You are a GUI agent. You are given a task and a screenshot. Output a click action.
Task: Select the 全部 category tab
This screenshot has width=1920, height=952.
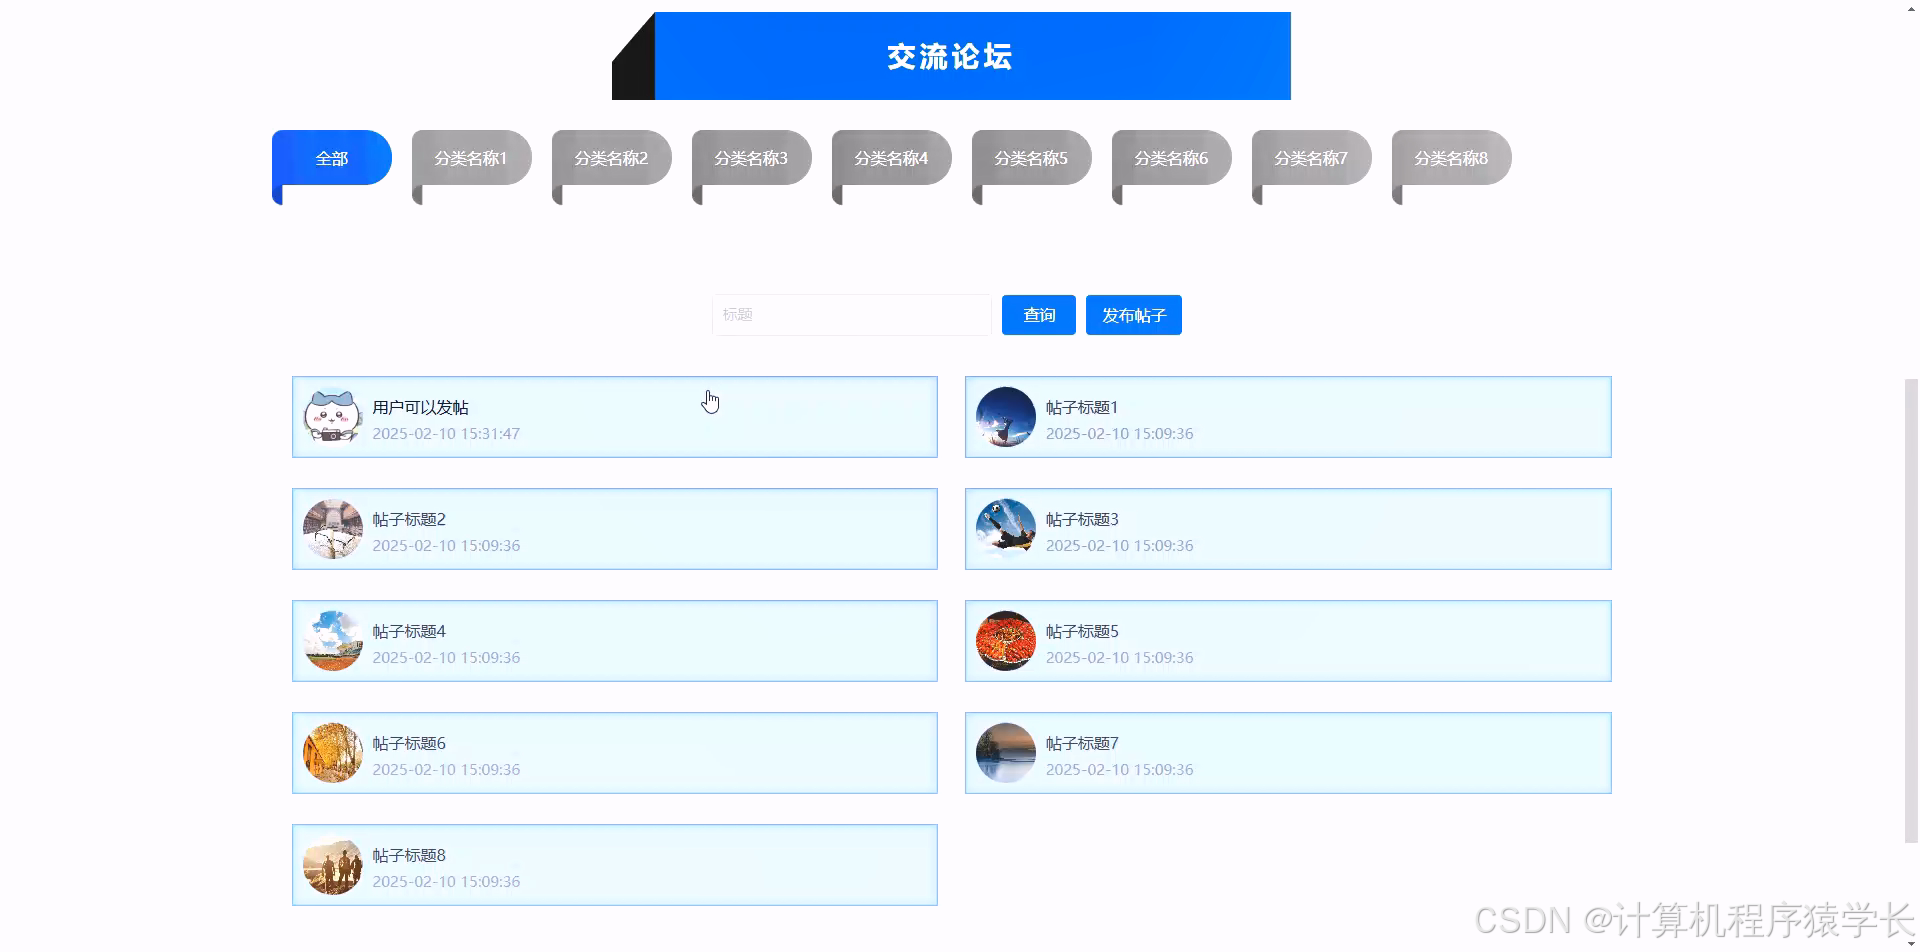(332, 158)
